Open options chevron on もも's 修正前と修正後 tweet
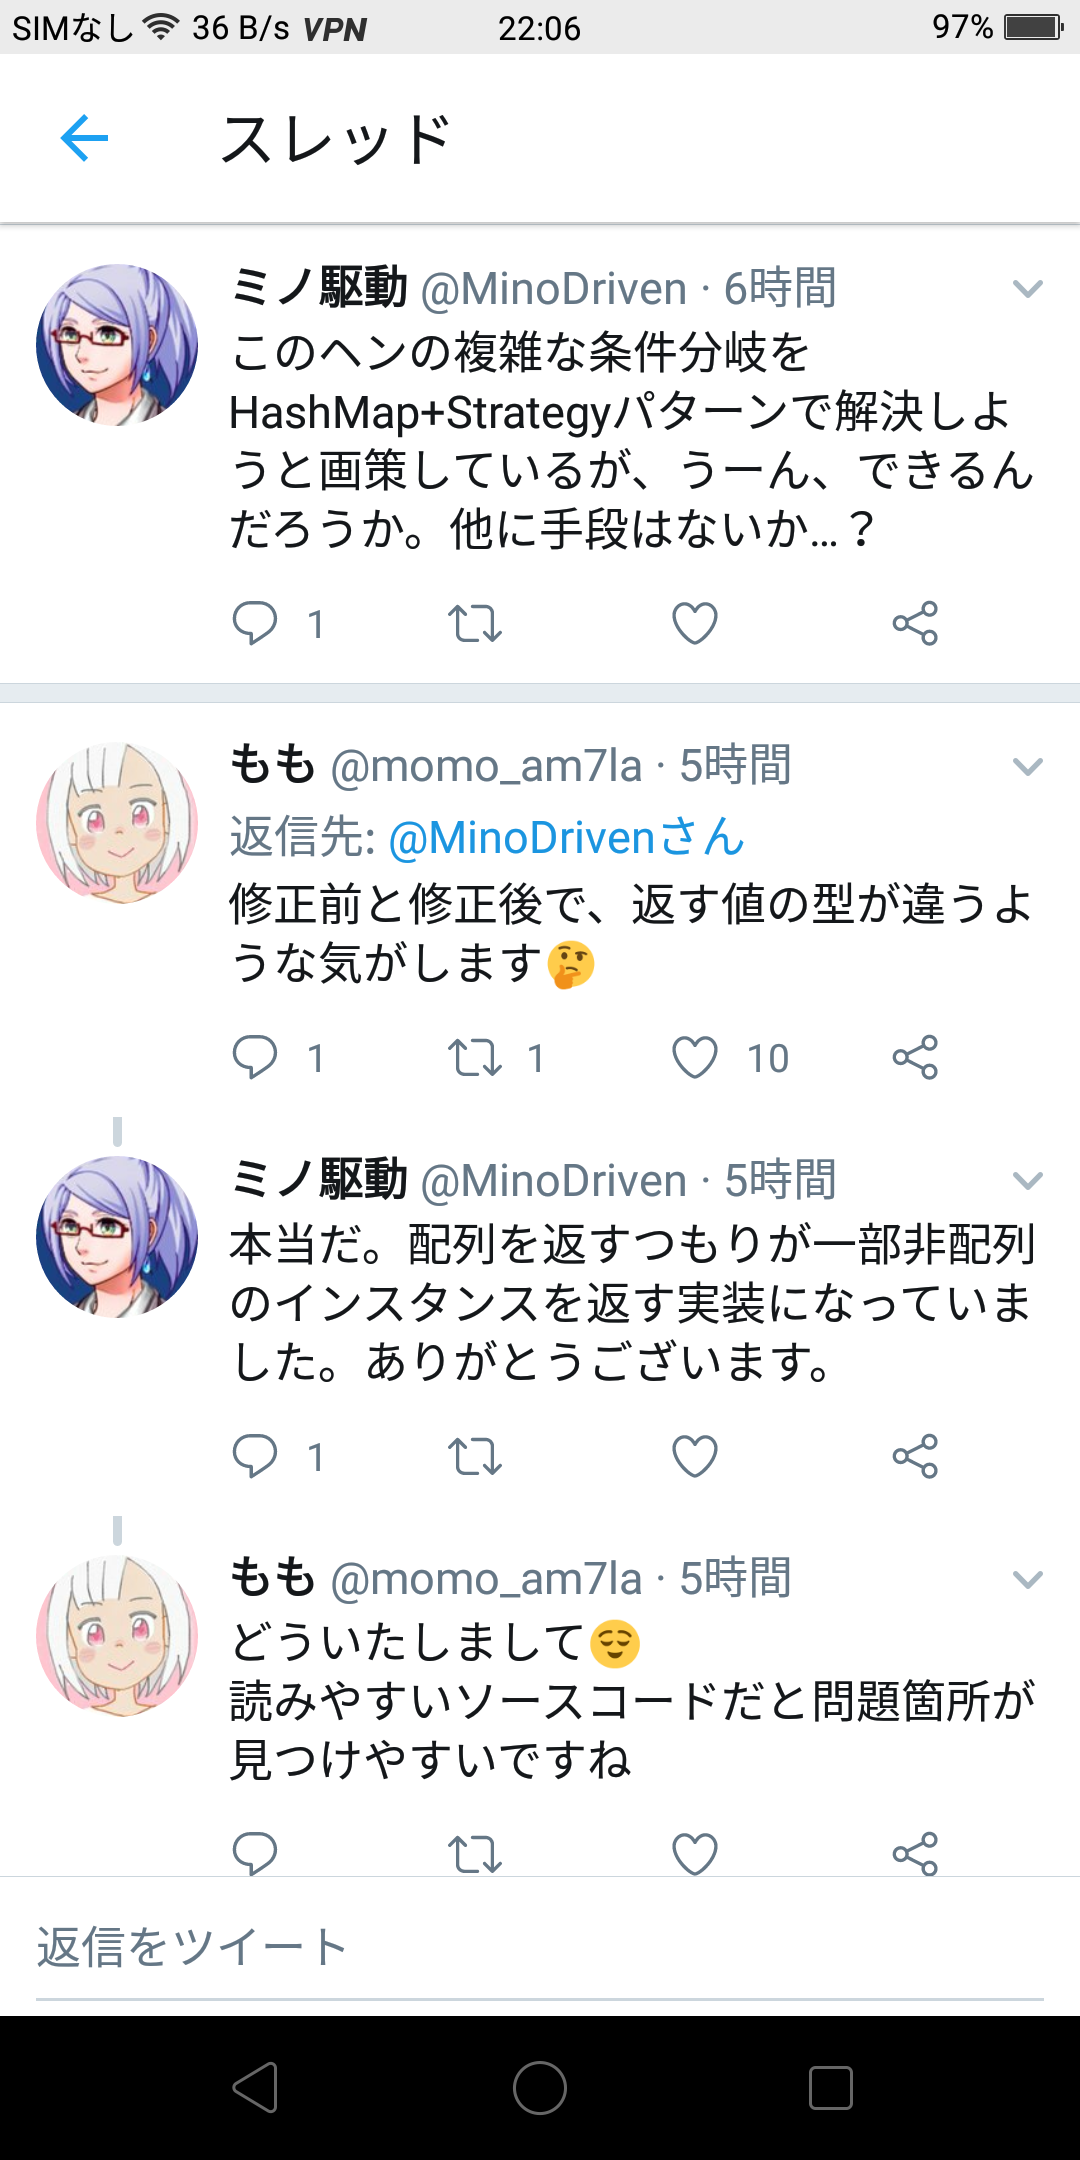The width and height of the screenshot is (1080, 2160). click(x=1027, y=767)
